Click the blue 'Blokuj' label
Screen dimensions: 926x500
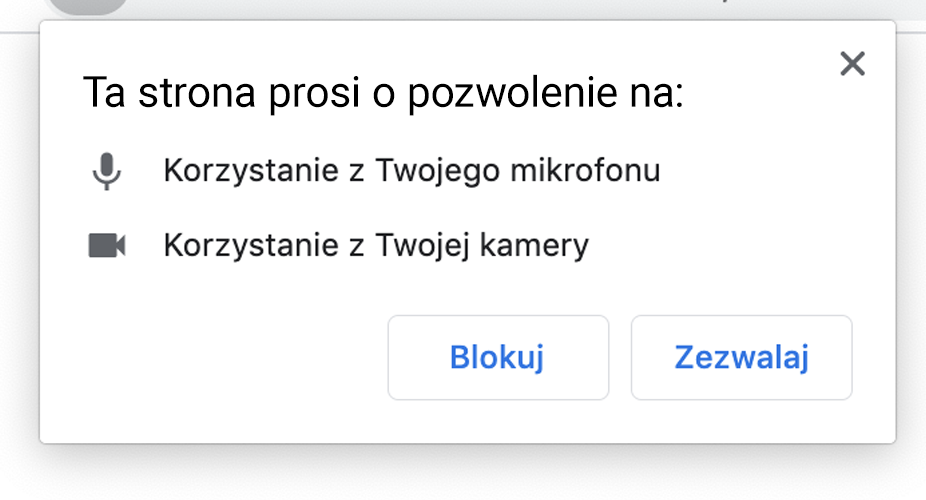pyautogui.click(x=497, y=358)
